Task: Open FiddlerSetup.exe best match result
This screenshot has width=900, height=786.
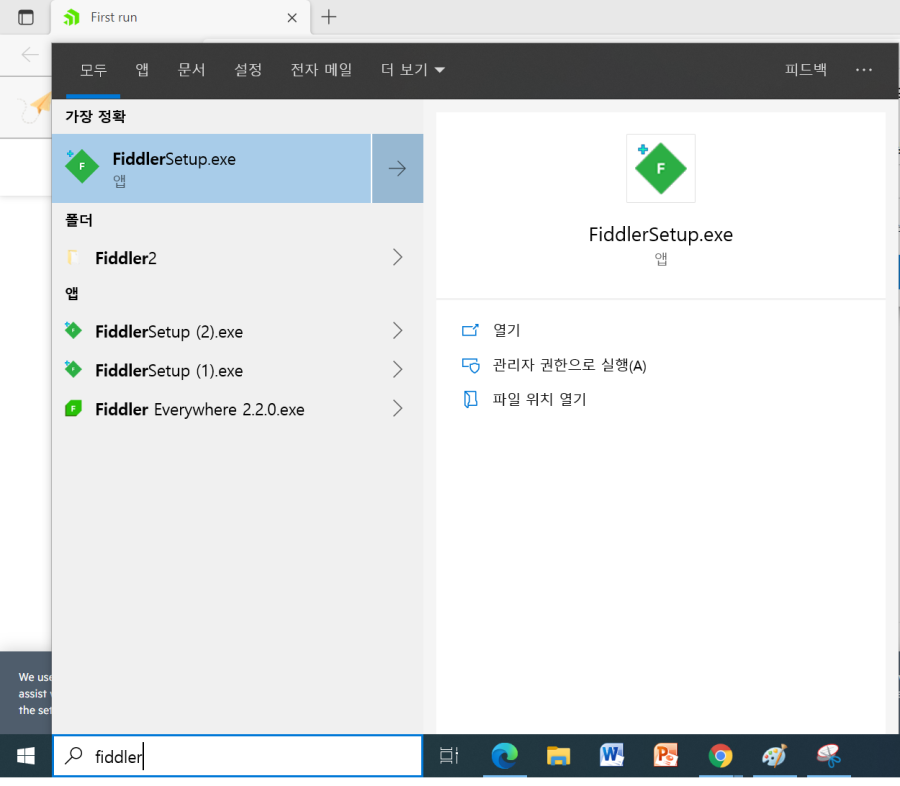Action: (x=211, y=168)
